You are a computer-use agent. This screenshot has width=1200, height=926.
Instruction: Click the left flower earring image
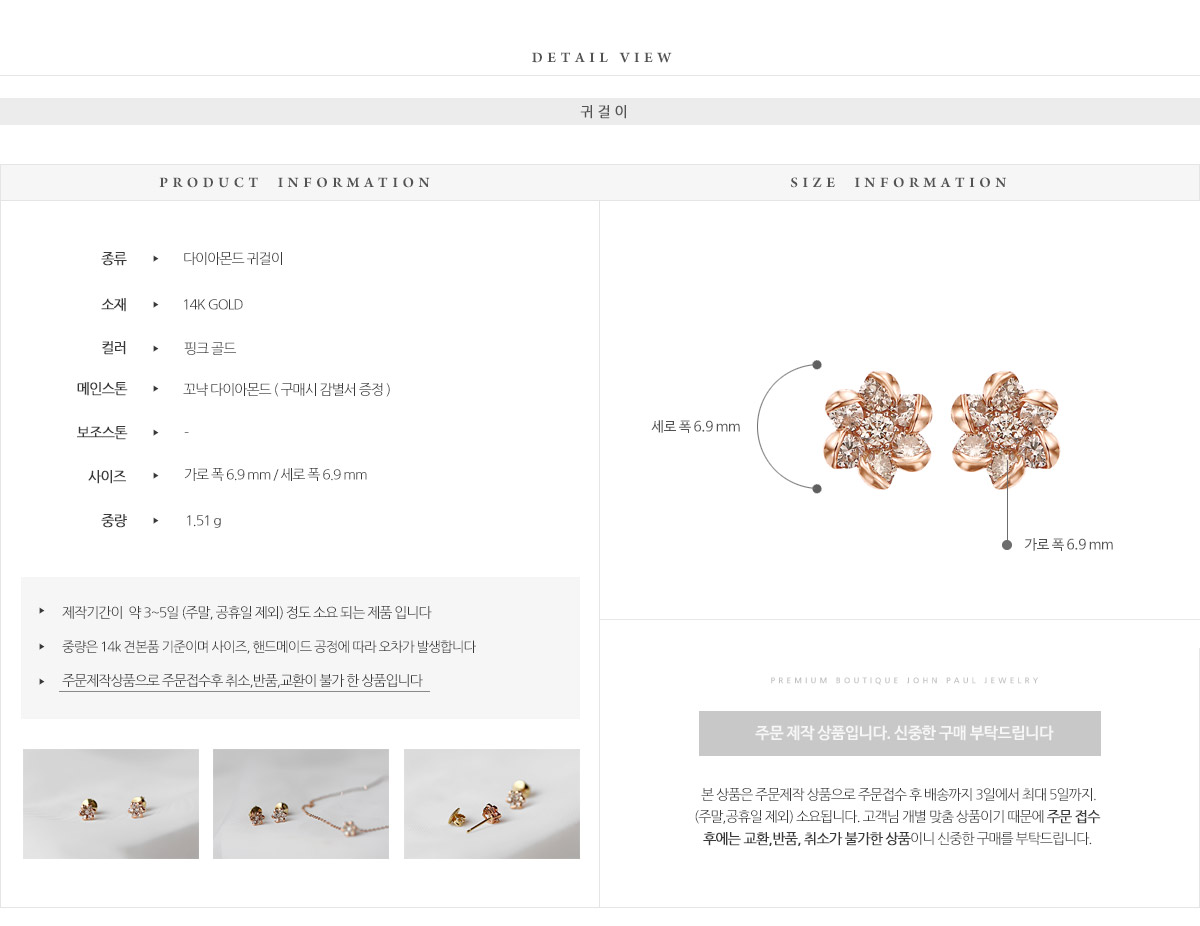pos(878,430)
